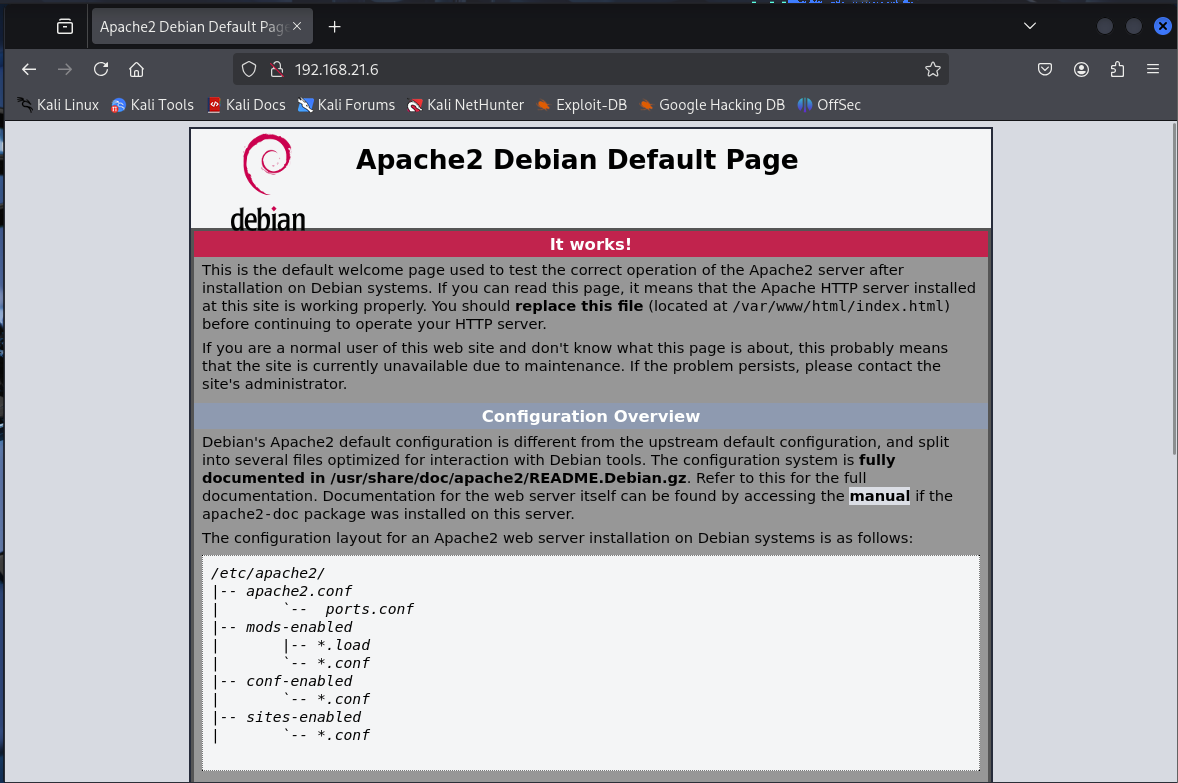Click the Apache2 Debian Default Page heading

(576, 159)
